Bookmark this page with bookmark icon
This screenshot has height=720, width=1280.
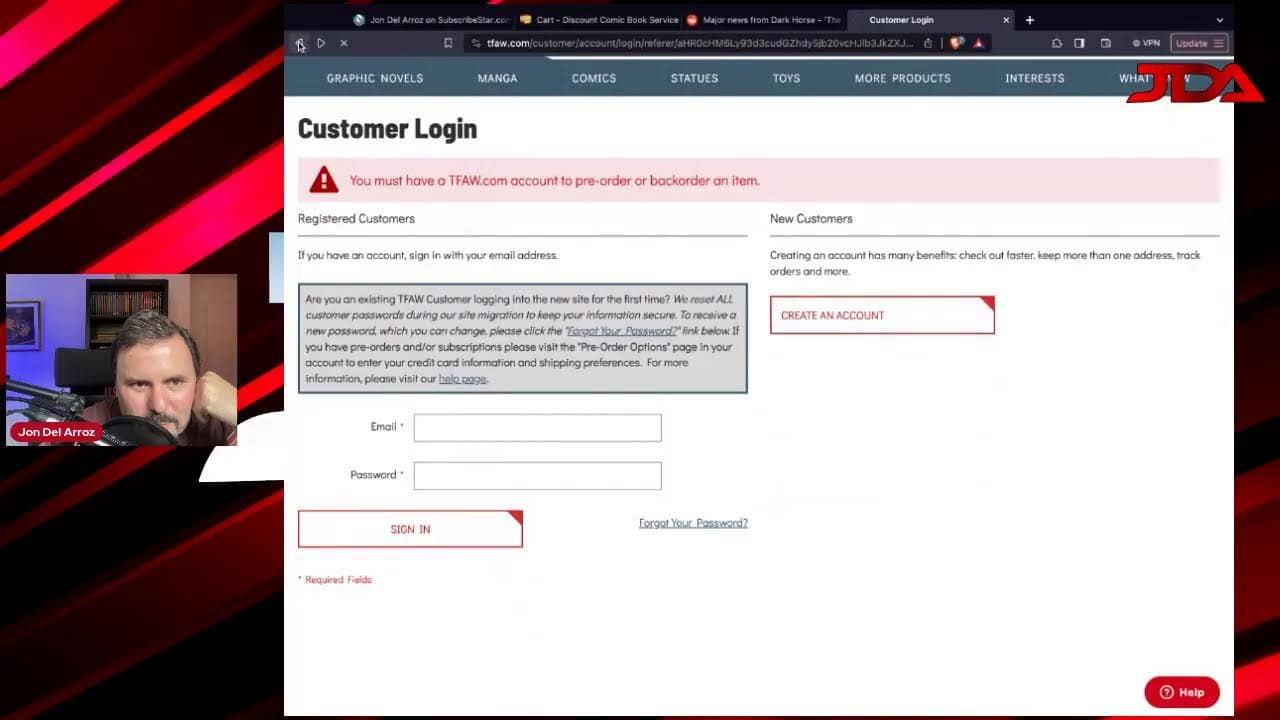click(448, 43)
